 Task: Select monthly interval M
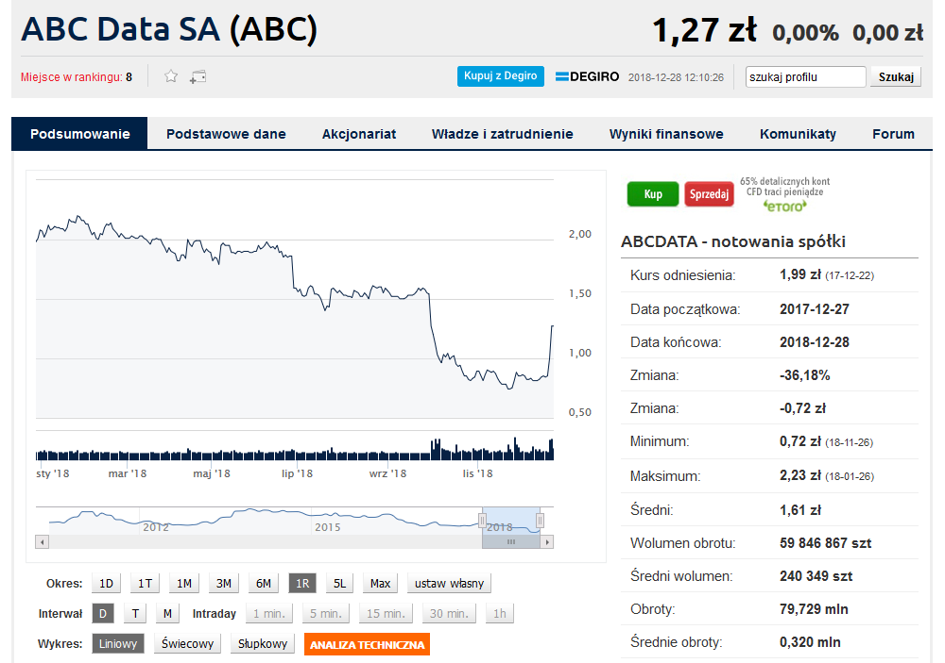click(x=167, y=614)
